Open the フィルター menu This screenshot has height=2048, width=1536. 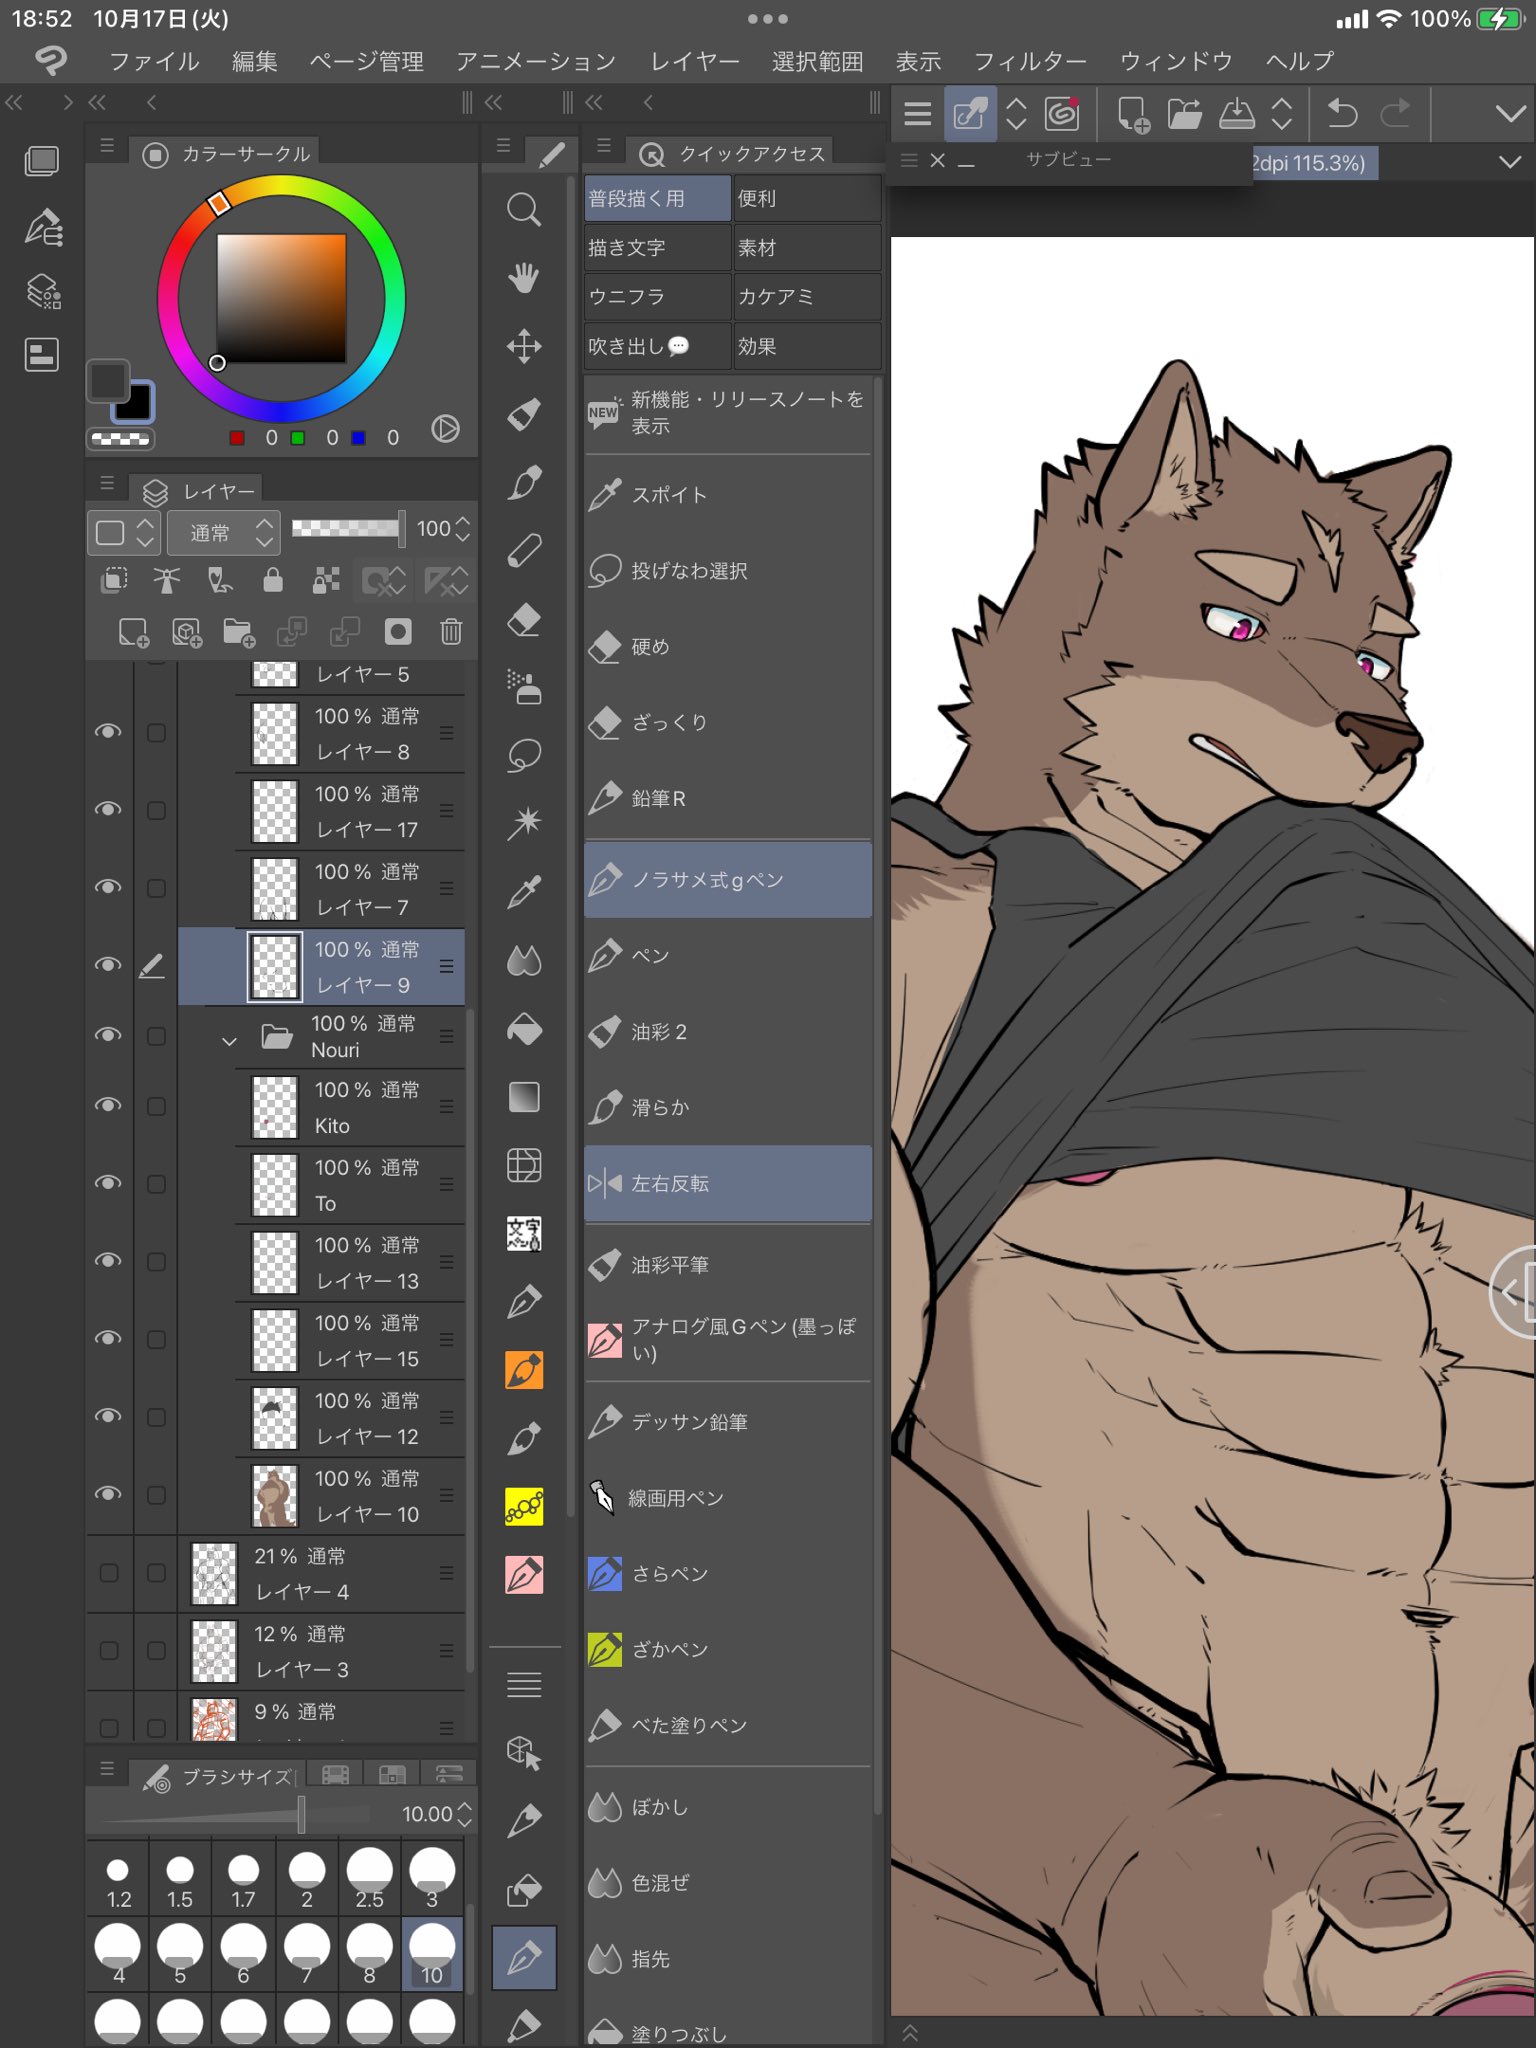[x=1029, y=62]
